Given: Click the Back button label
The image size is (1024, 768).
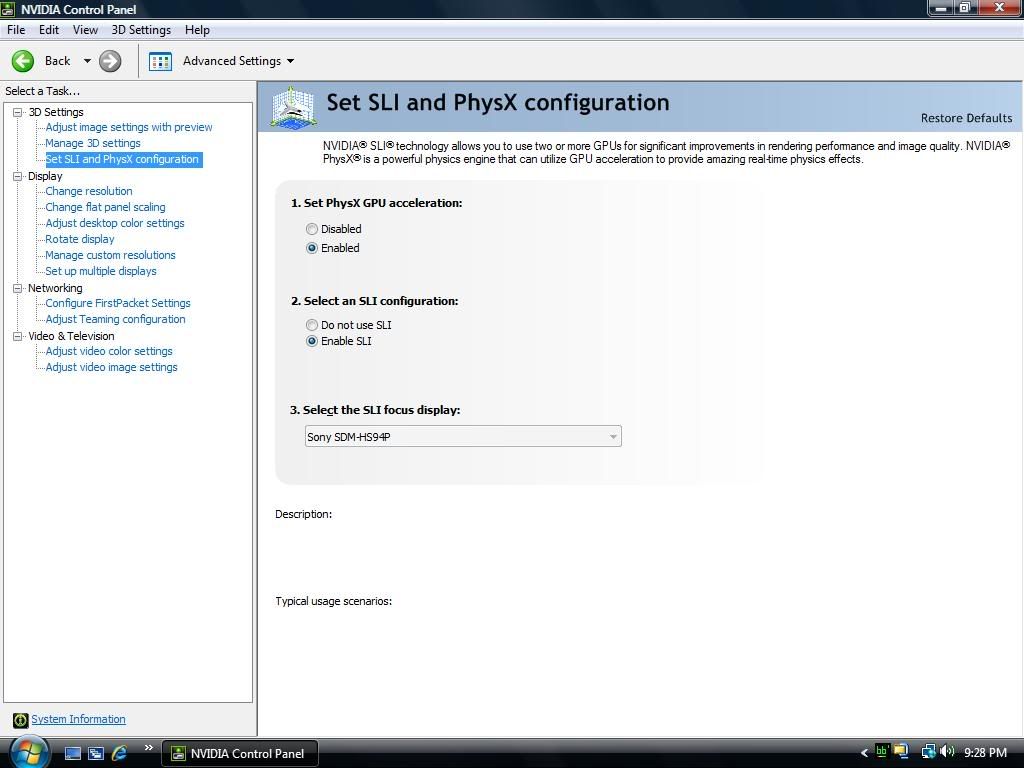Looking at the screenshot, I should (x=57, y=61).
